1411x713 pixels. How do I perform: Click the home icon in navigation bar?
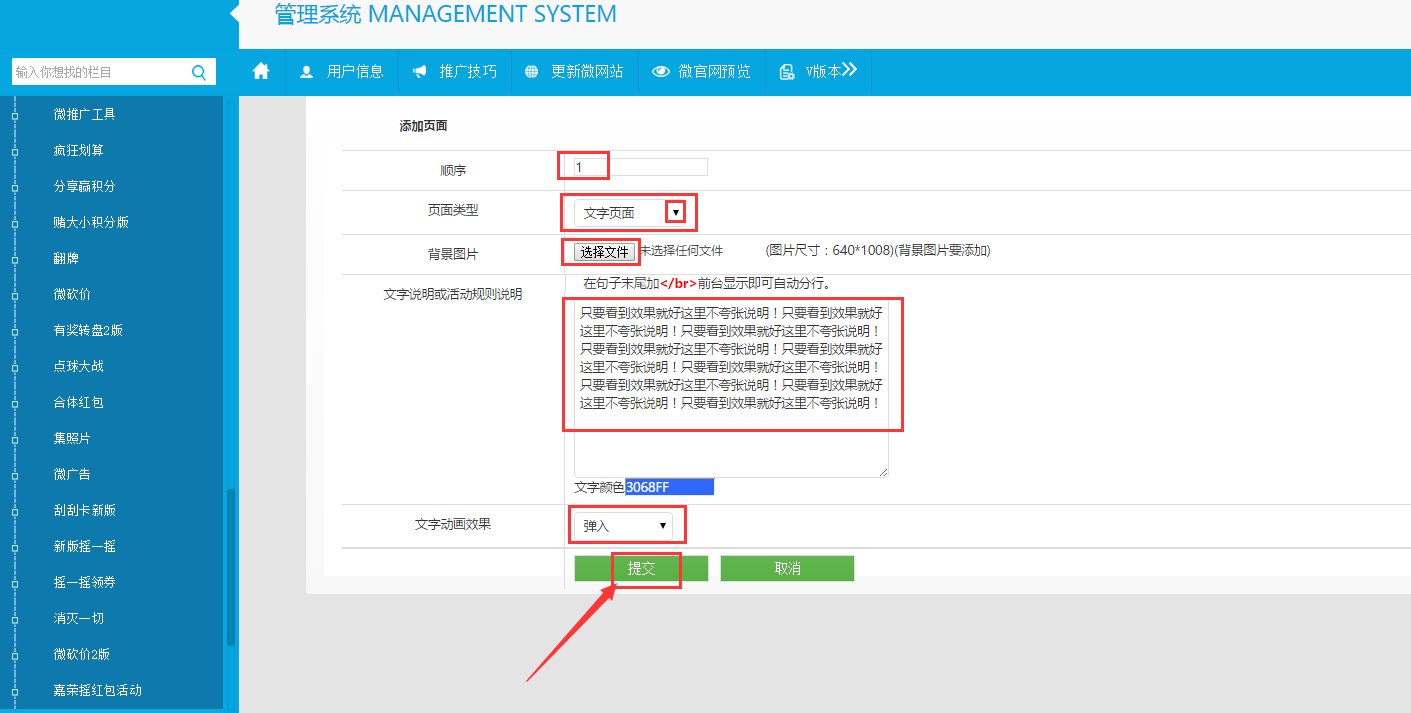tap(261, 71)
